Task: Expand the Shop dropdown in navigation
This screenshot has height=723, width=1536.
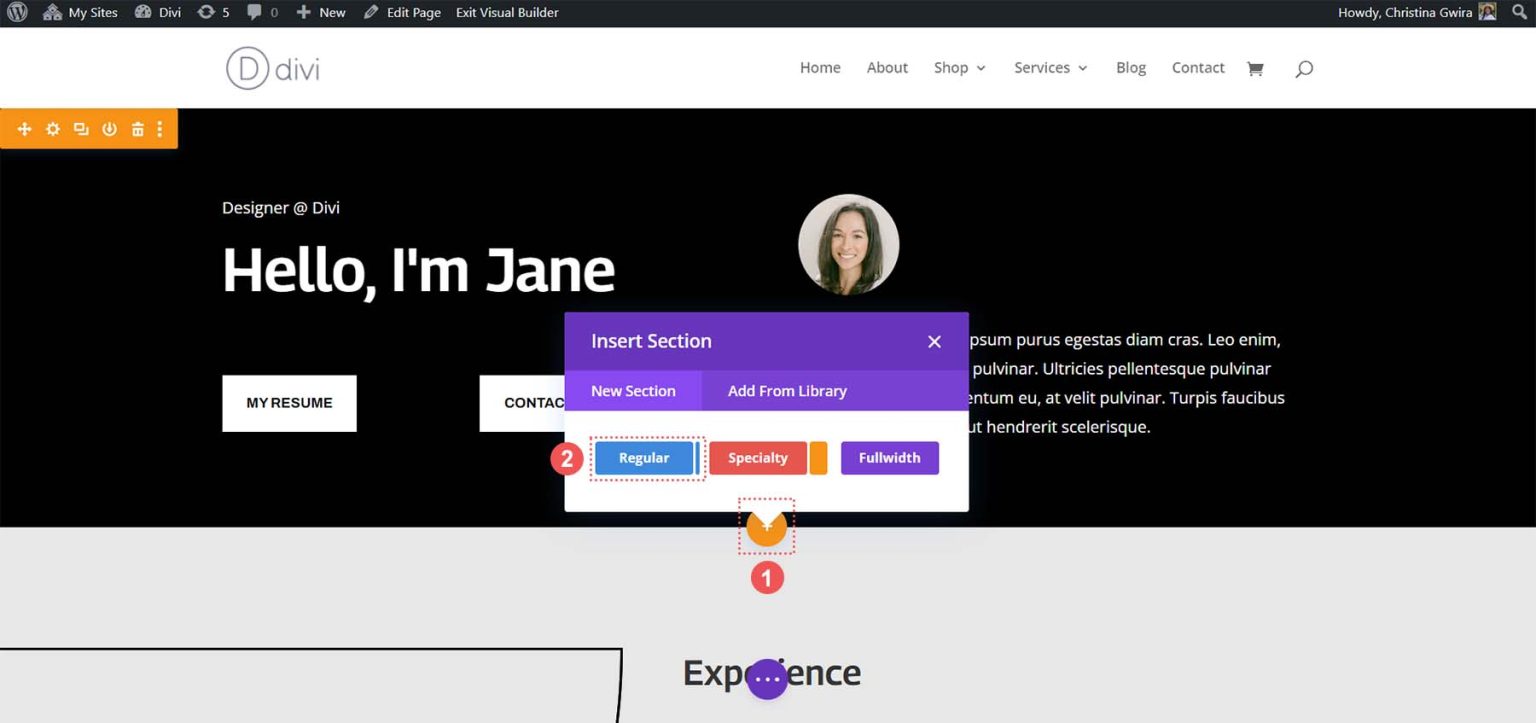Action: click(958, 67)
